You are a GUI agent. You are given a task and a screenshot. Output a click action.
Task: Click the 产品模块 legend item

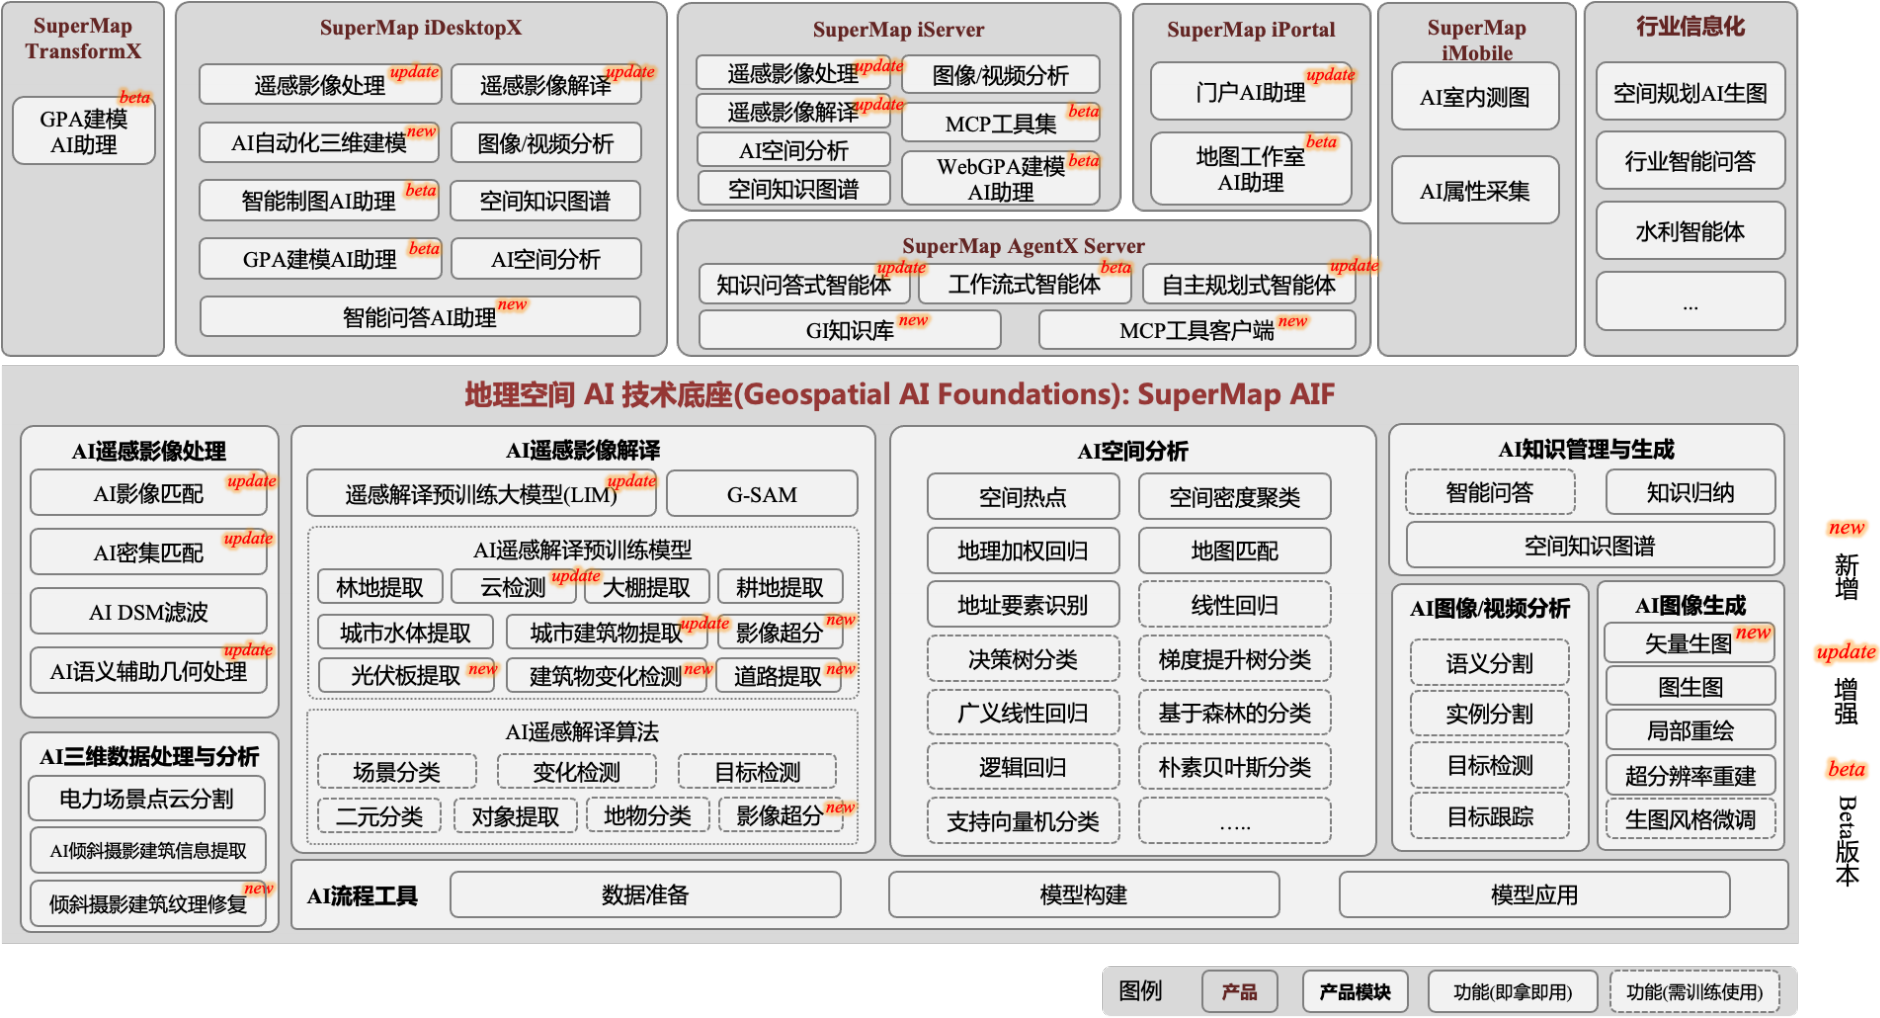[1354, 991]
